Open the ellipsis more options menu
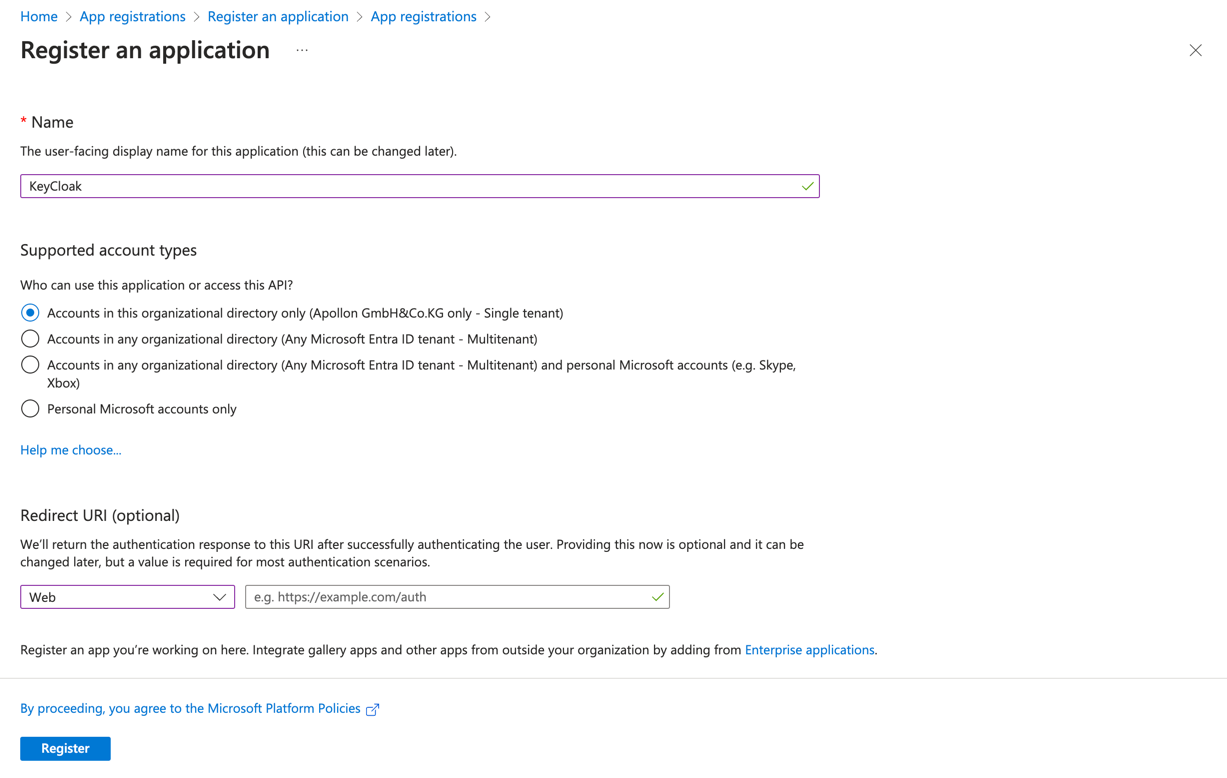 click(x=302, y=50)
